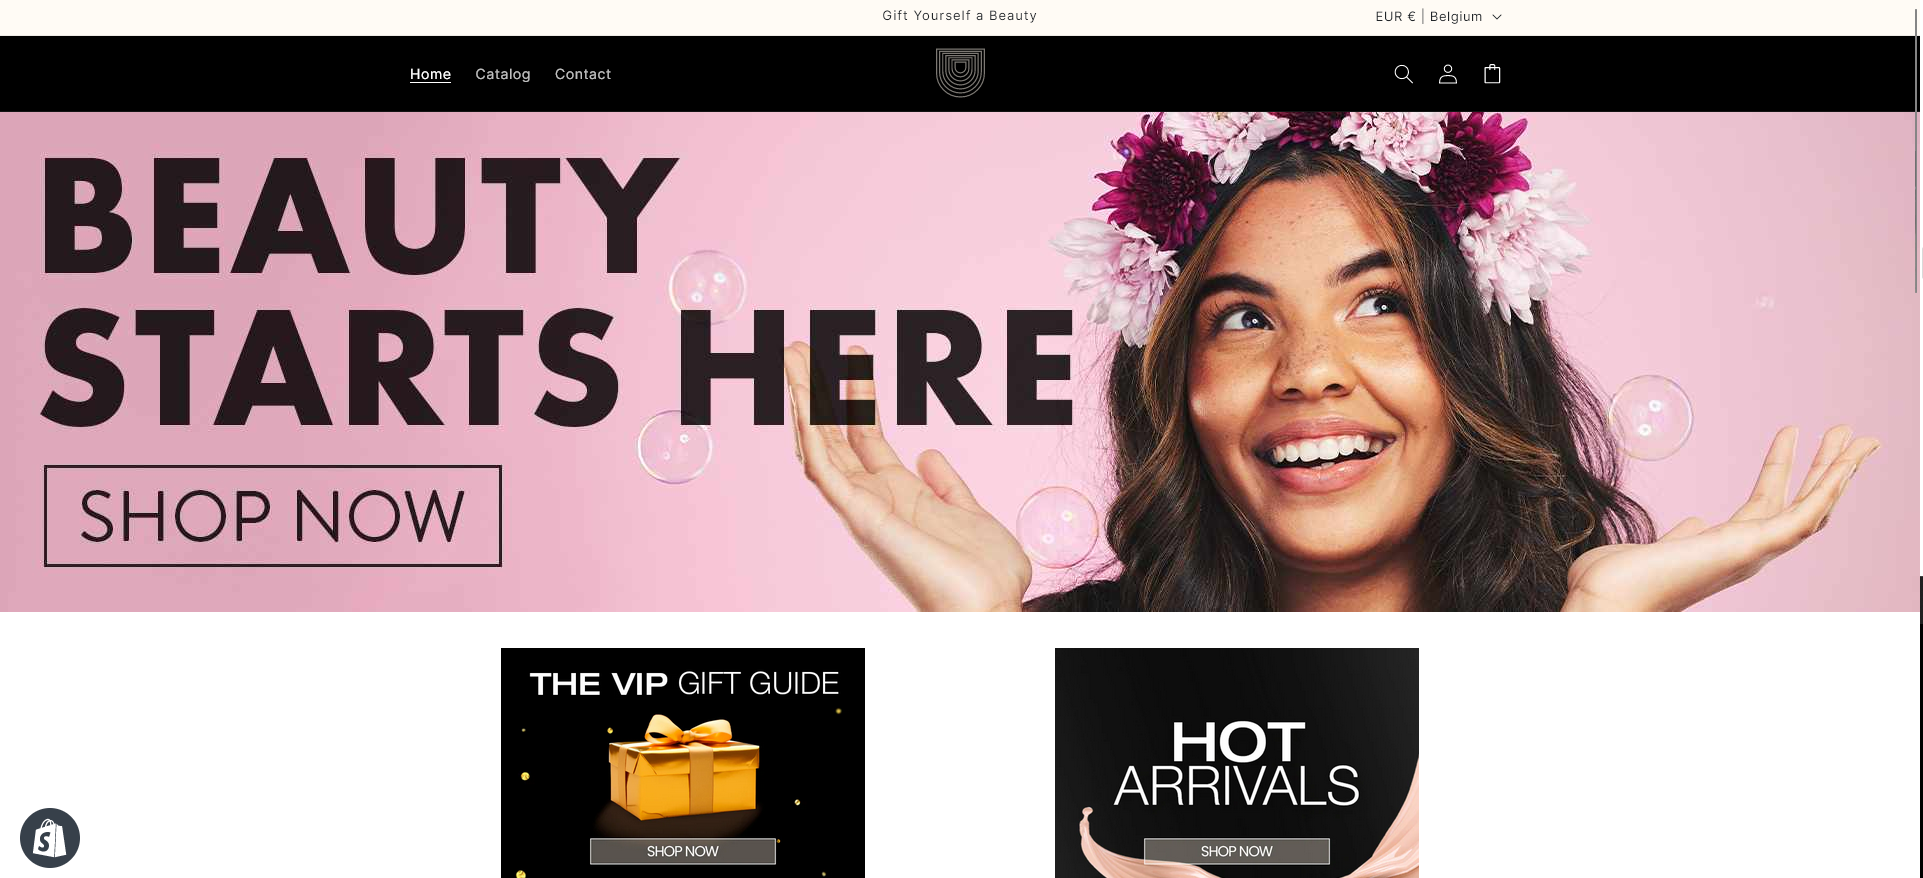The image size is (1923, 878).
Task: Open the Shopify chat bubble icon
Action: click(x=50, y=838)
